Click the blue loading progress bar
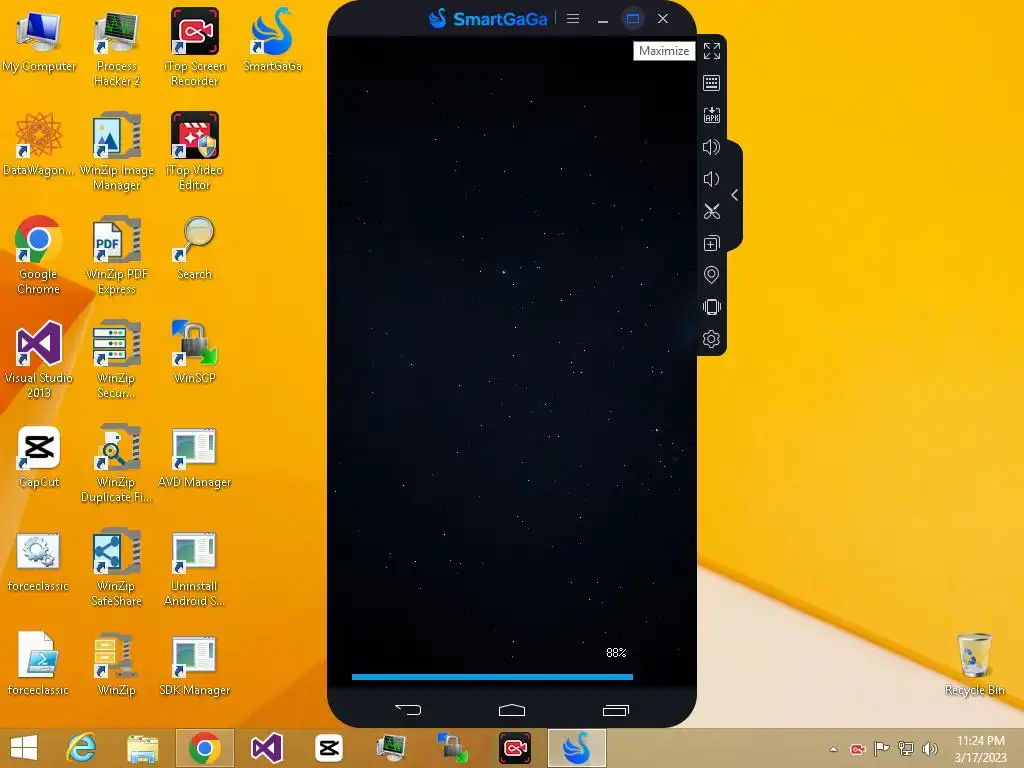This screenshot has height=768, width=1024. [x=492, y=677]
